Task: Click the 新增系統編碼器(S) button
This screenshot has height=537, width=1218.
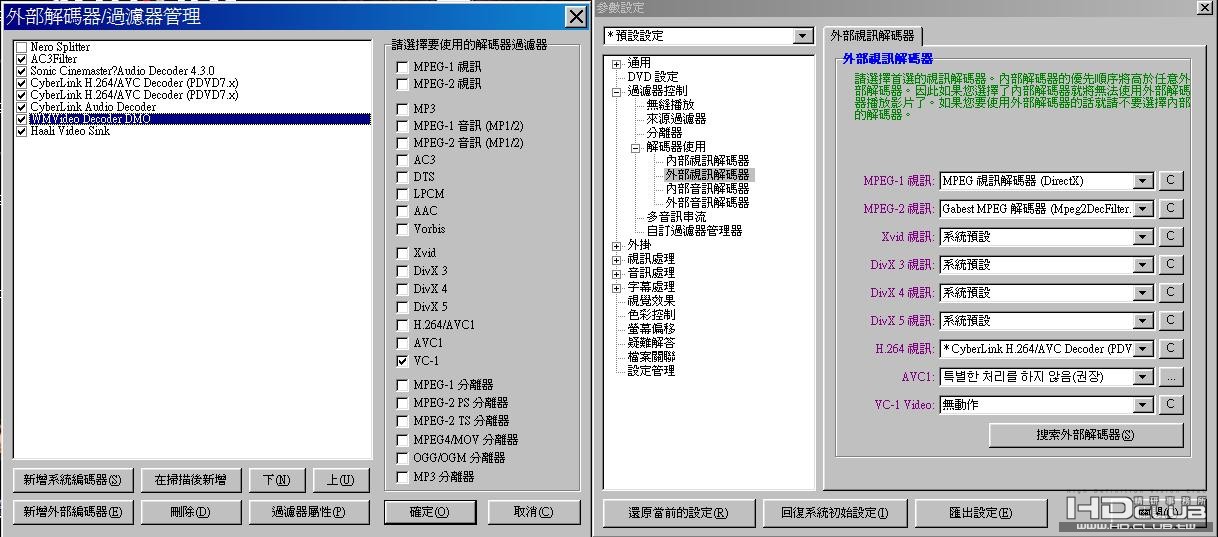Action: click(72, 480)
